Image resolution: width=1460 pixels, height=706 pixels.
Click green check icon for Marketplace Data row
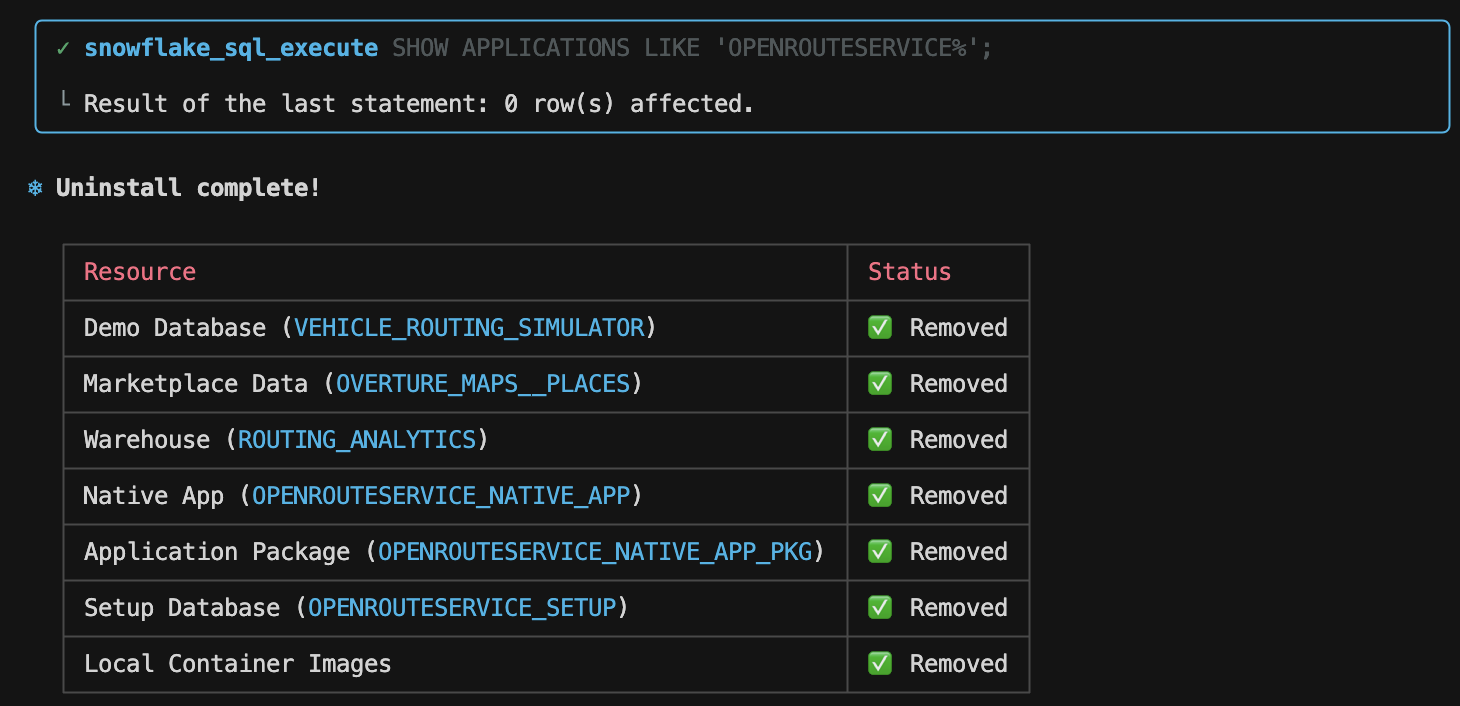(x=880, y=384)
